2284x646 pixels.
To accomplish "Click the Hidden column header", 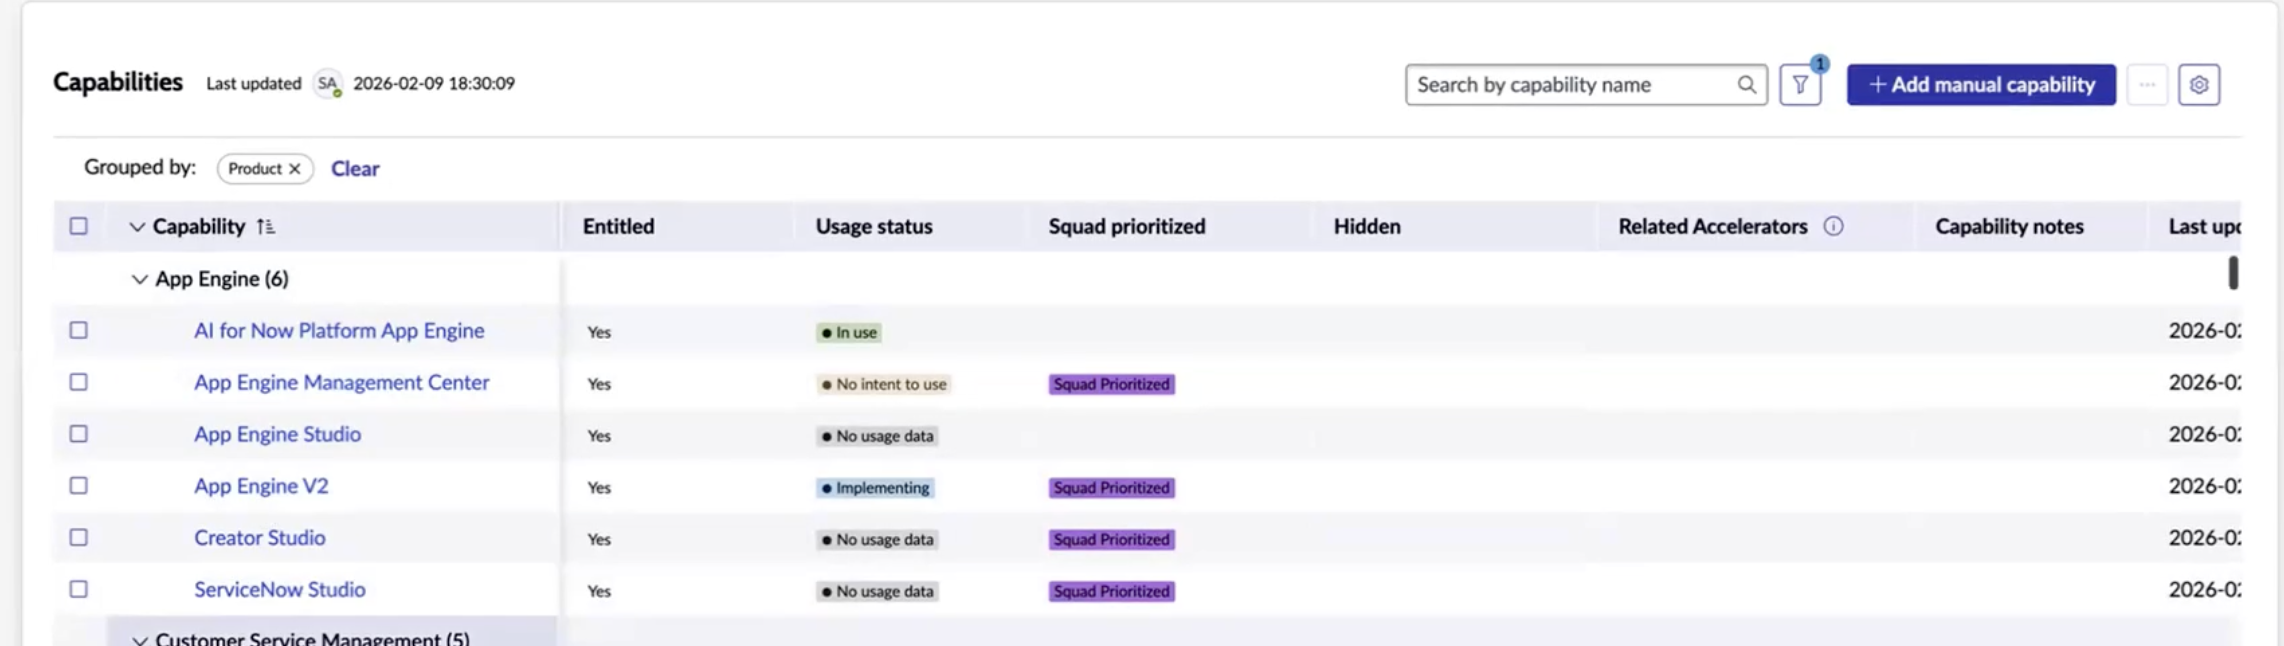I will (1367, 227).
